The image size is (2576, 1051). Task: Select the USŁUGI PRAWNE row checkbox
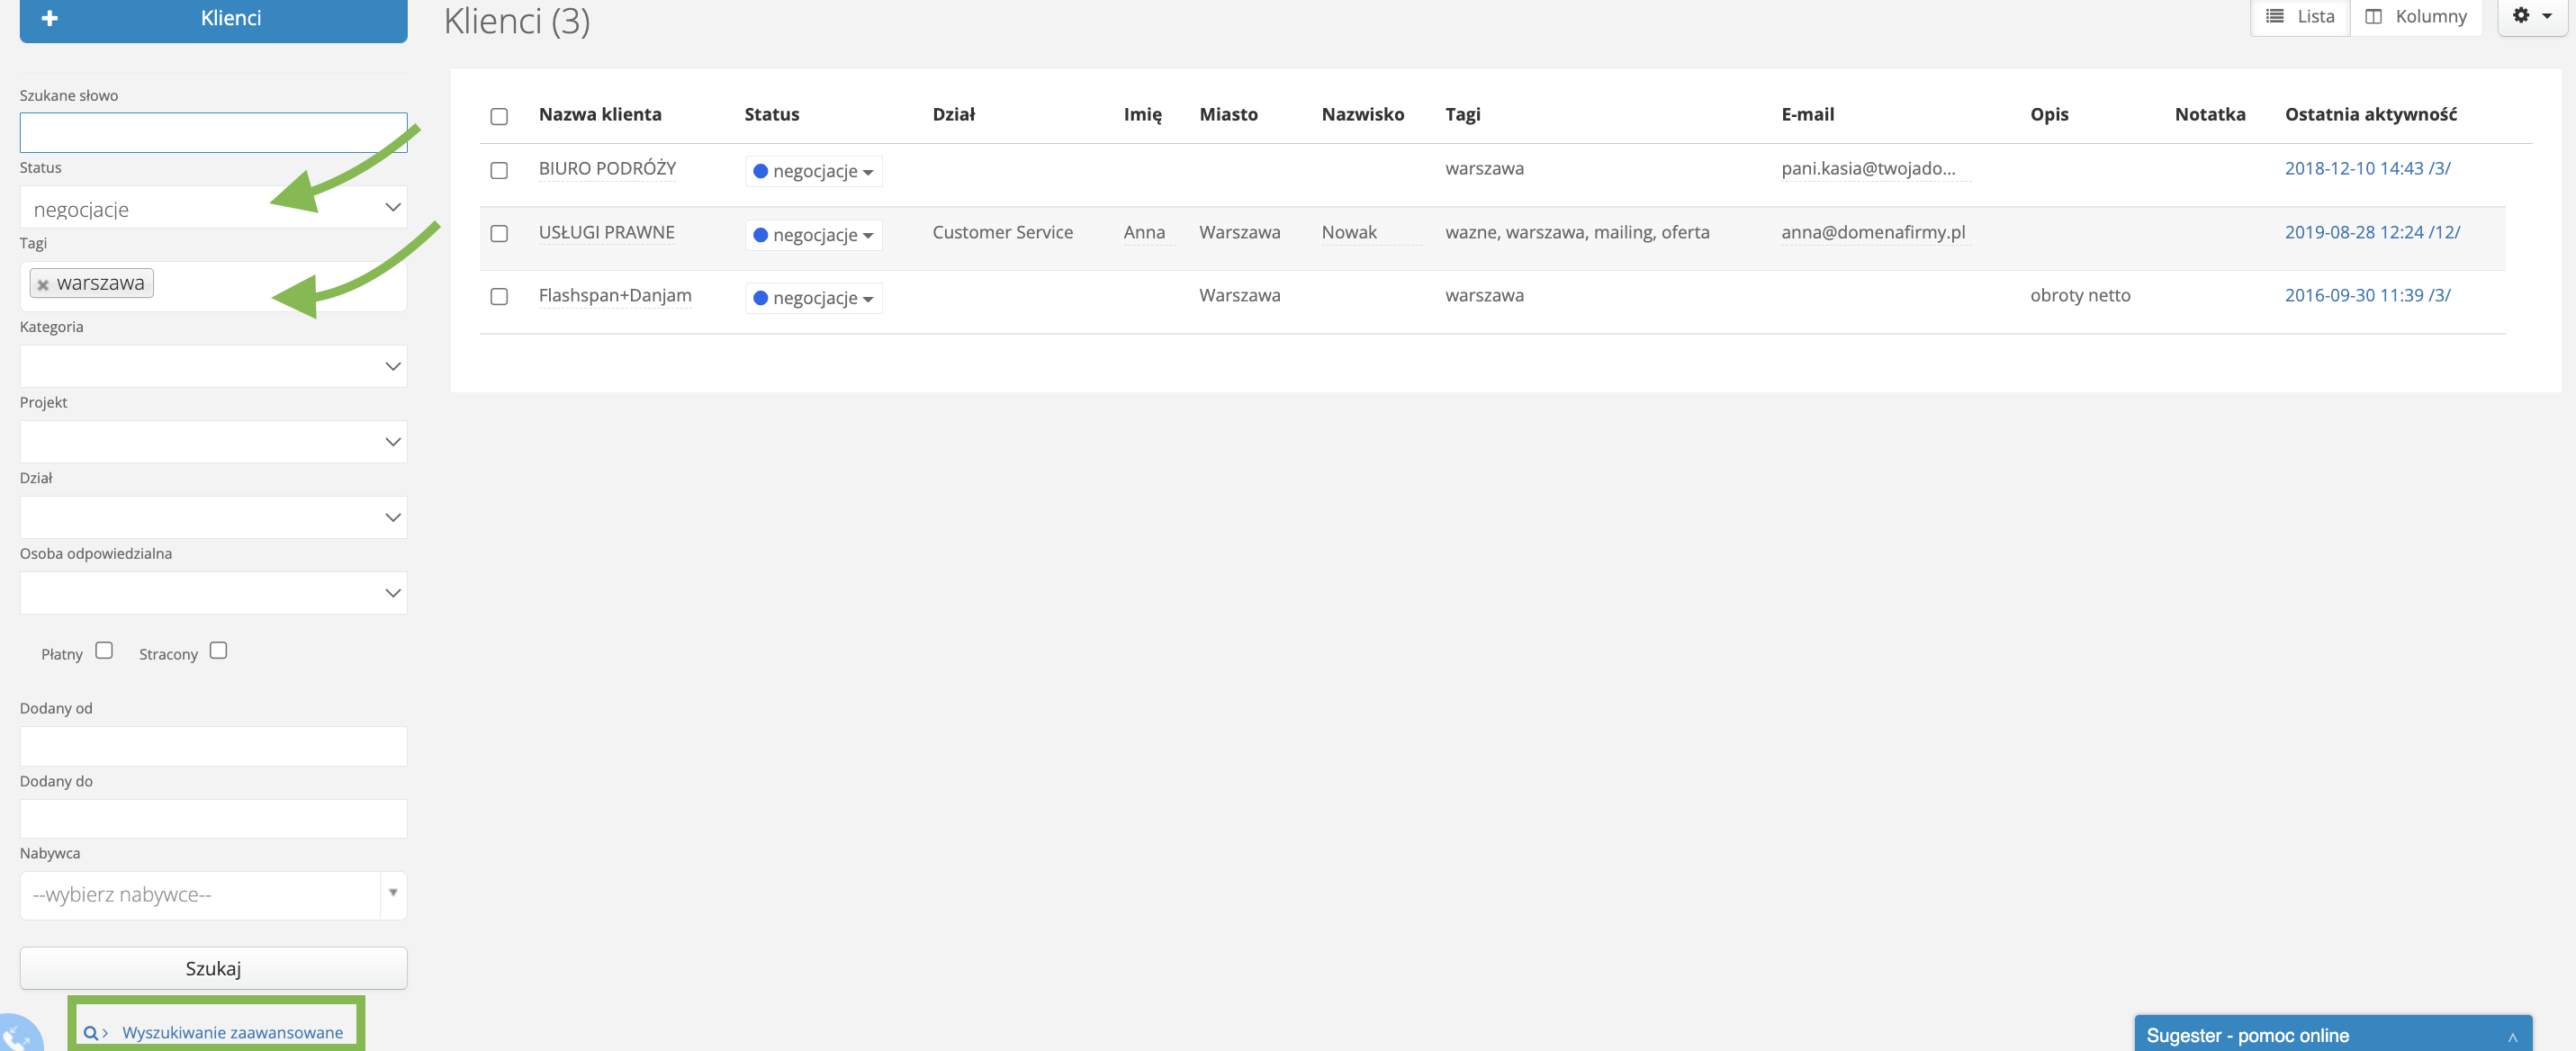499,234
